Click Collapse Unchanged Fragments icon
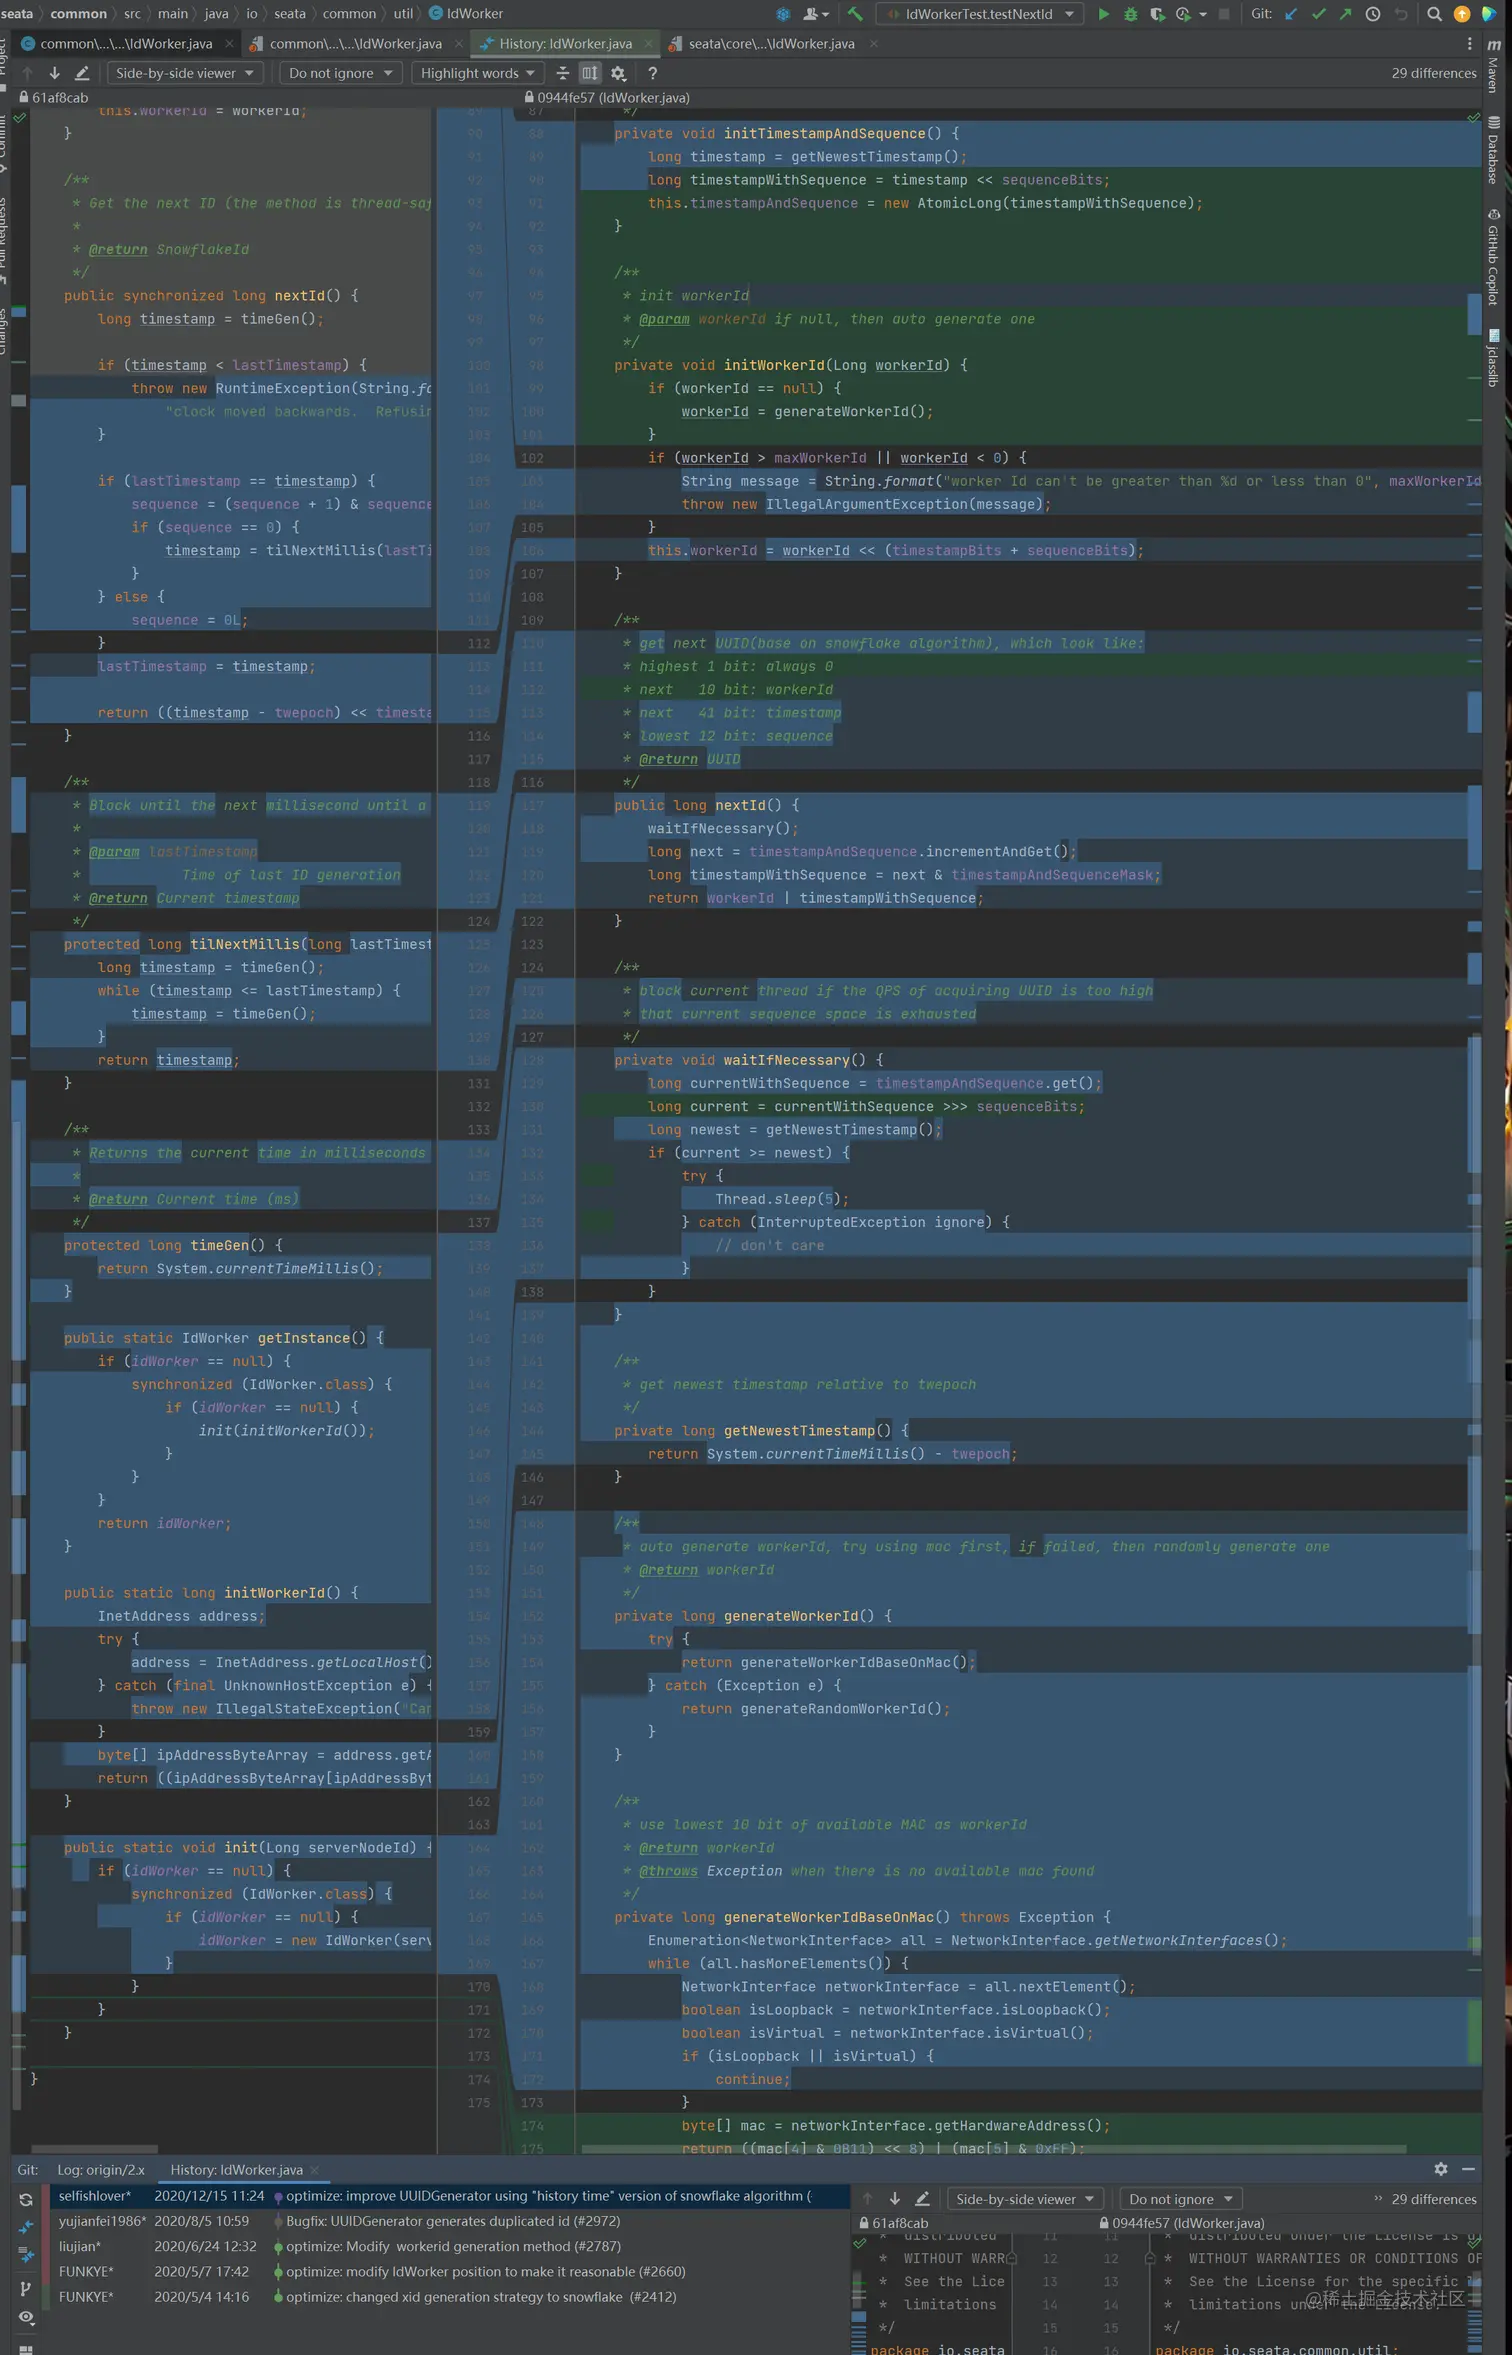Image resolution: width=1512 pixels, height=2355 pixels. pyautogui.click(x=563, y=73)
